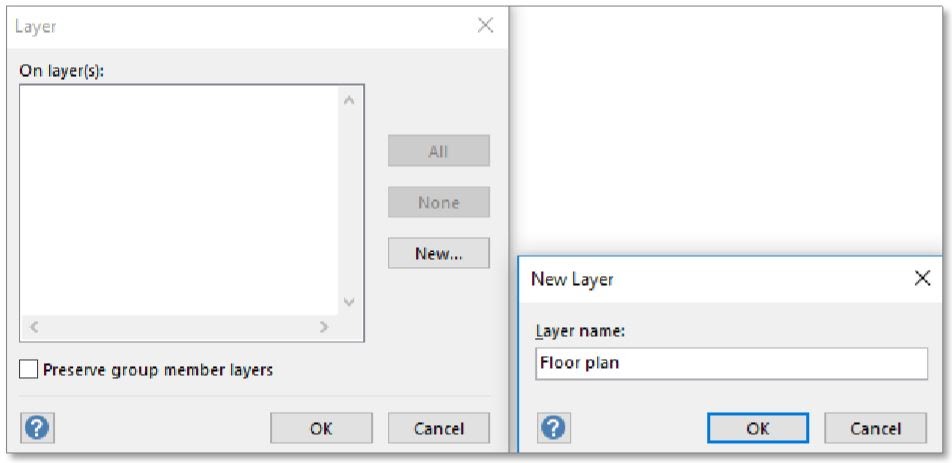The image size is (952, 463).
Task: Open help in the New Layer dialog
Action: (553, 428)
